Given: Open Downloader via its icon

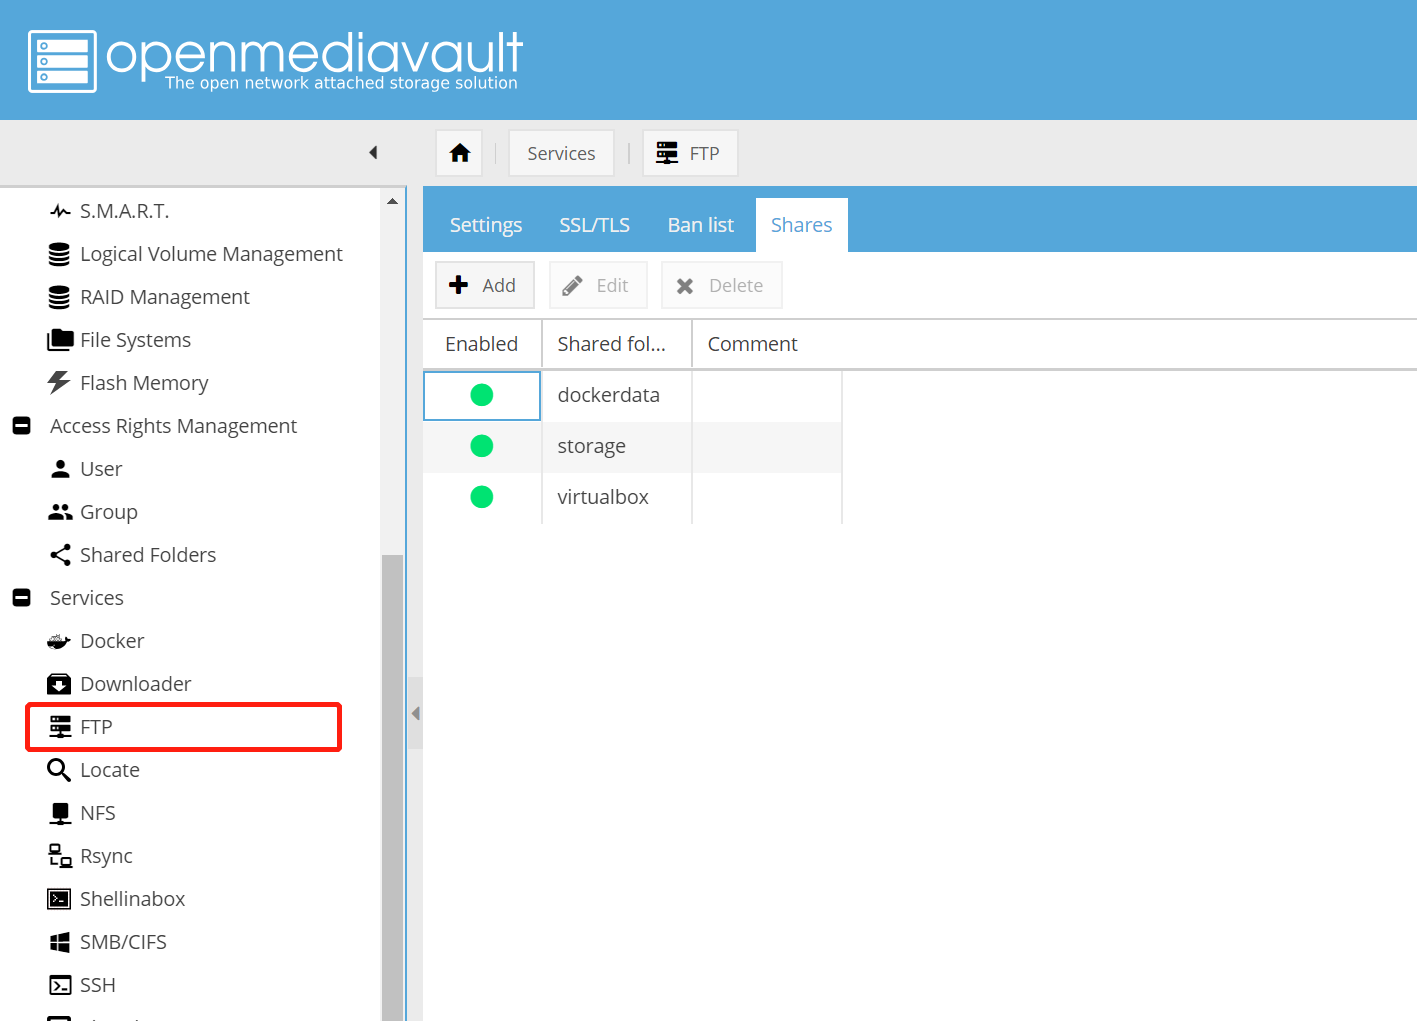Looking at the screenshot, I should pyautogui.click(x=60, y=684).
